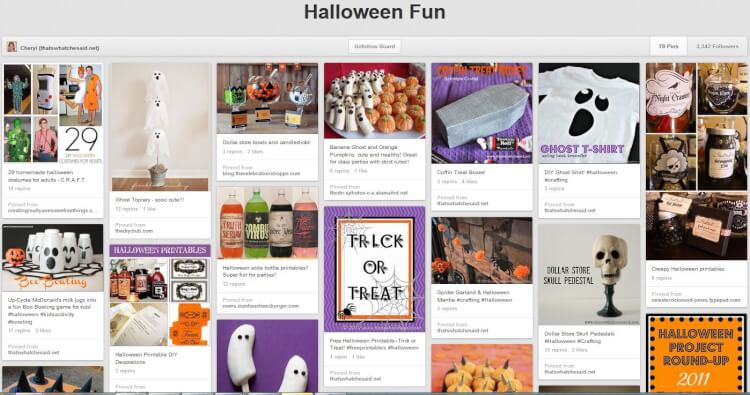Open the Ghost T-Shirt pin image
The width and height of the screenshot is (750, 395).
pos(589,113)
